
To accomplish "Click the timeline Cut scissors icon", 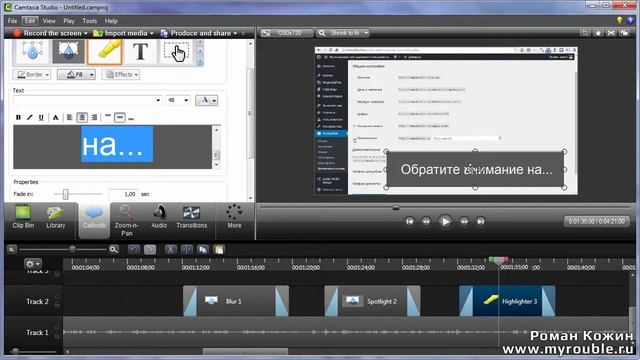I will coord(170,249).
